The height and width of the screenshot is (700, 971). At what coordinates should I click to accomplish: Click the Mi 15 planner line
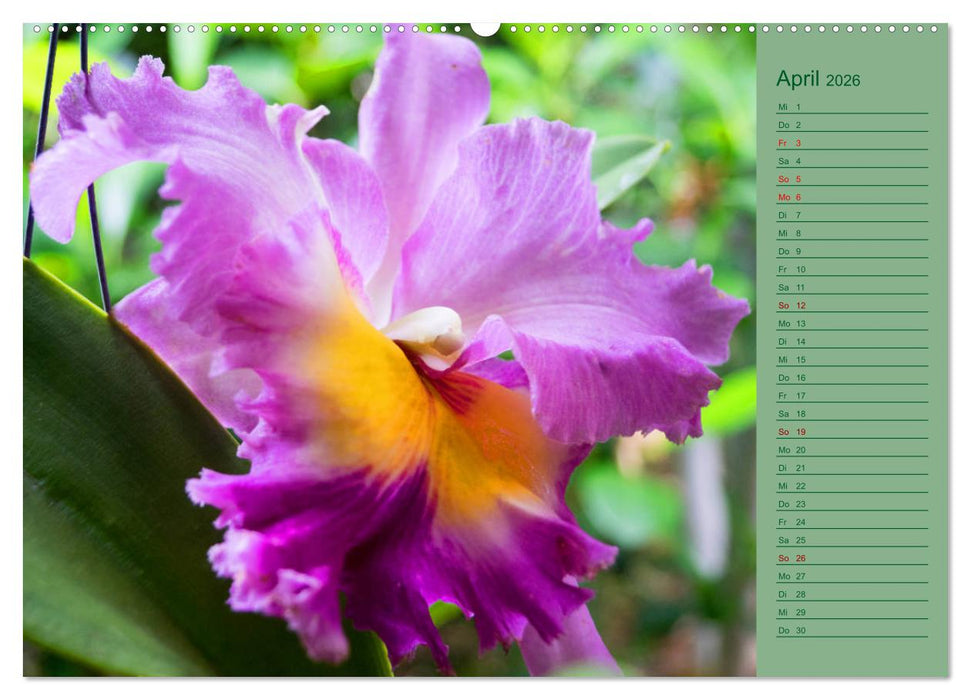(850, 361)
